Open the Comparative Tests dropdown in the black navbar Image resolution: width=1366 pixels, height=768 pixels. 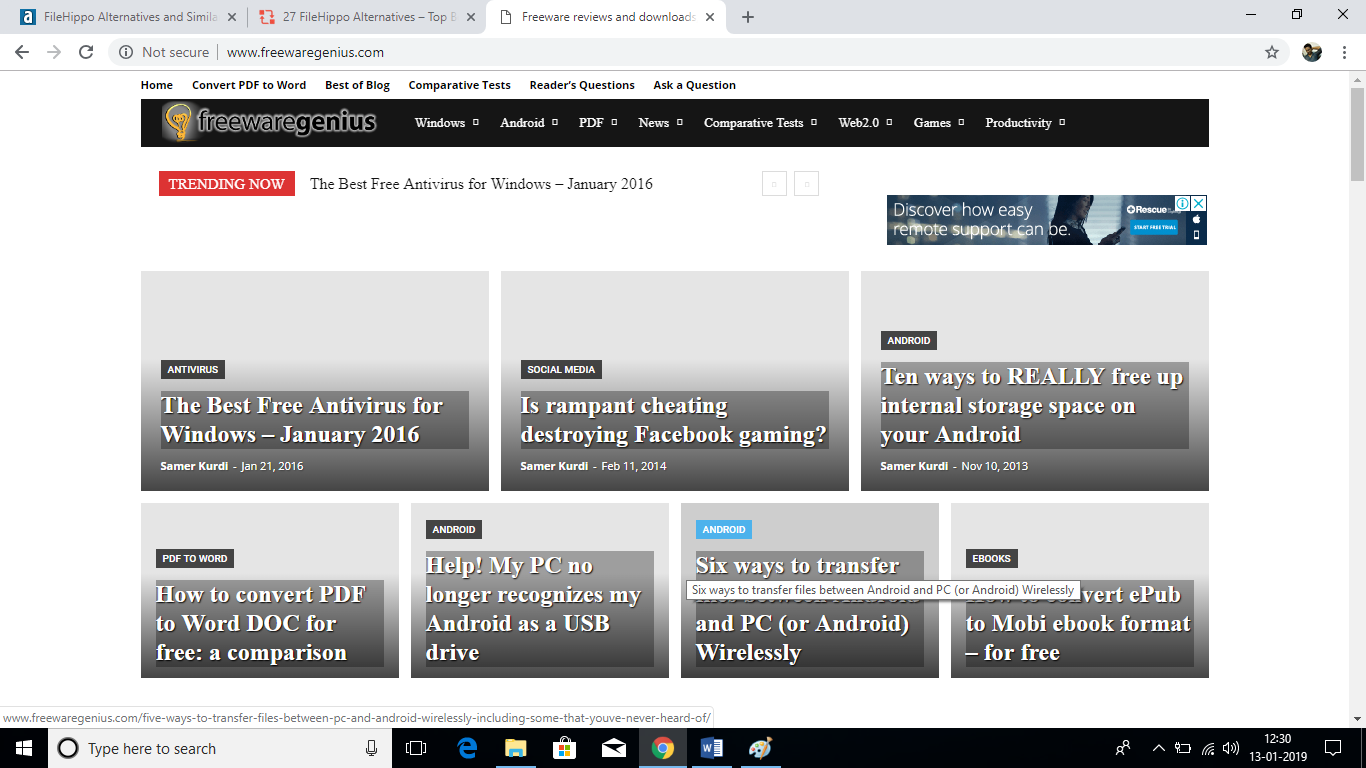760,123
